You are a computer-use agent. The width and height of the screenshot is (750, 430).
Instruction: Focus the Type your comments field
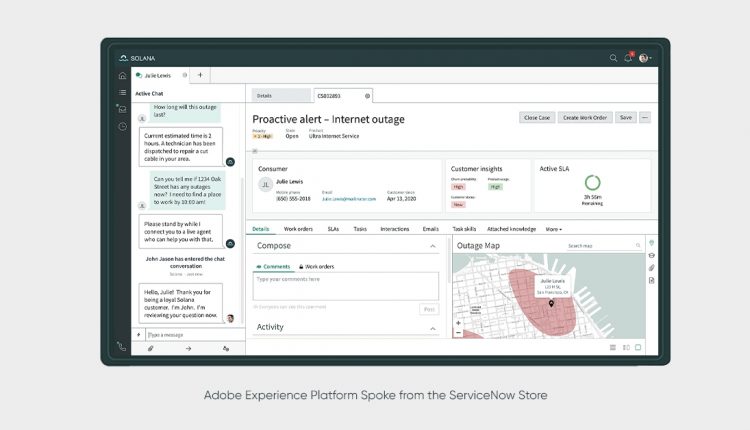(345, 287)
